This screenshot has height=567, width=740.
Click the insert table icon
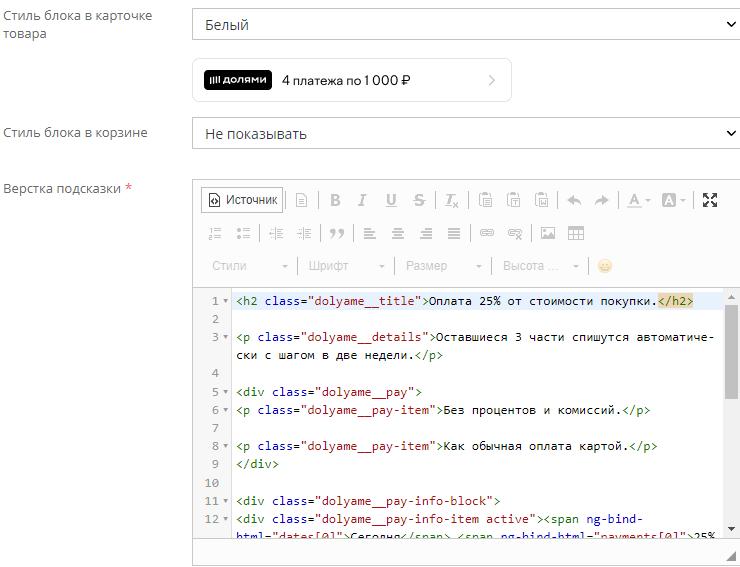(576, 233)
